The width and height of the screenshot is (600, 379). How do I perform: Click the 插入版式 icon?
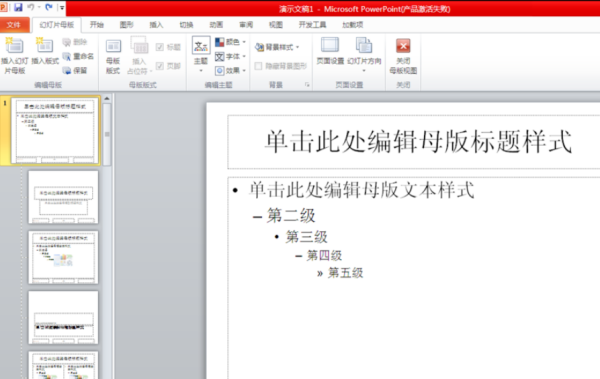(x=44, y=46)
